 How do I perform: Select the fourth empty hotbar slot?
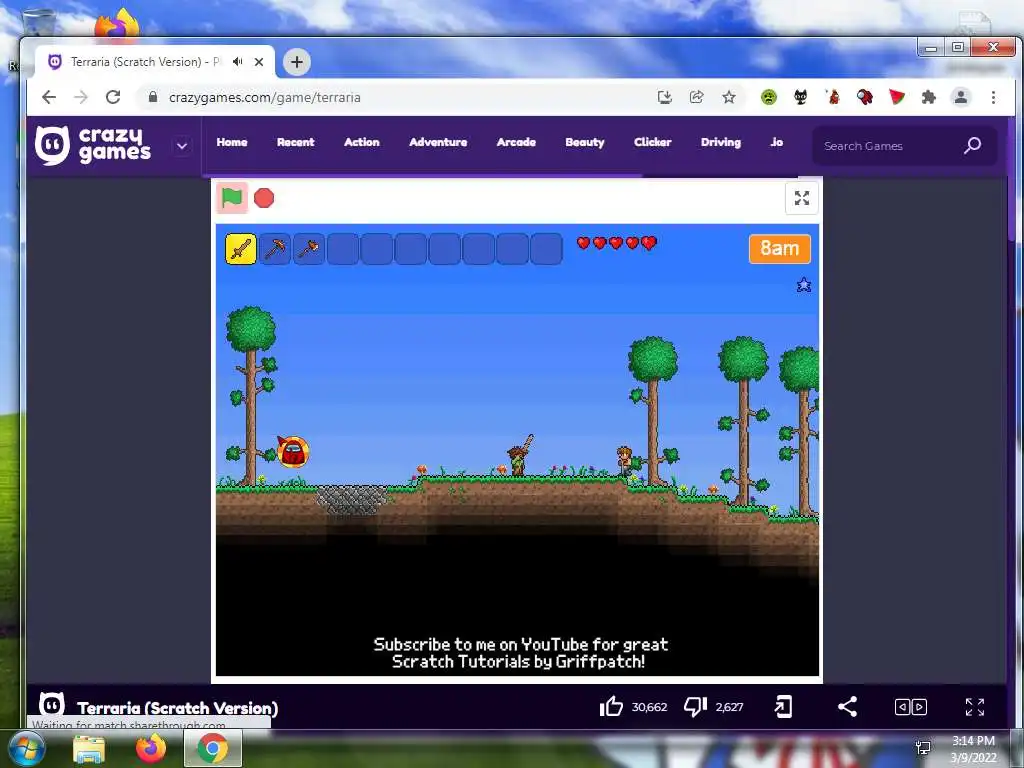(445, 249)
